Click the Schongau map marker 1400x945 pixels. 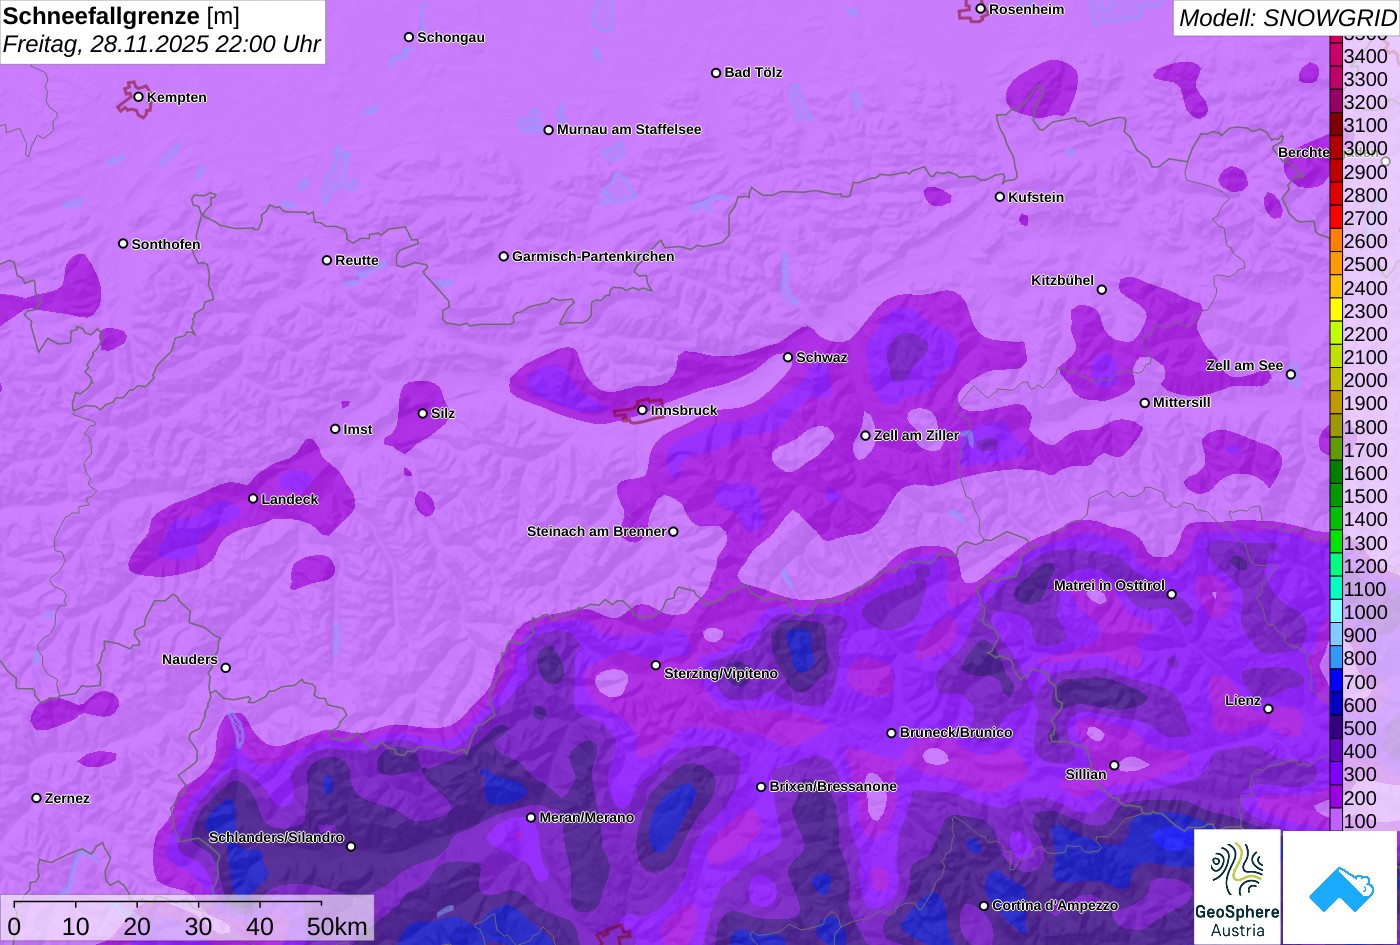coord(409,37)
